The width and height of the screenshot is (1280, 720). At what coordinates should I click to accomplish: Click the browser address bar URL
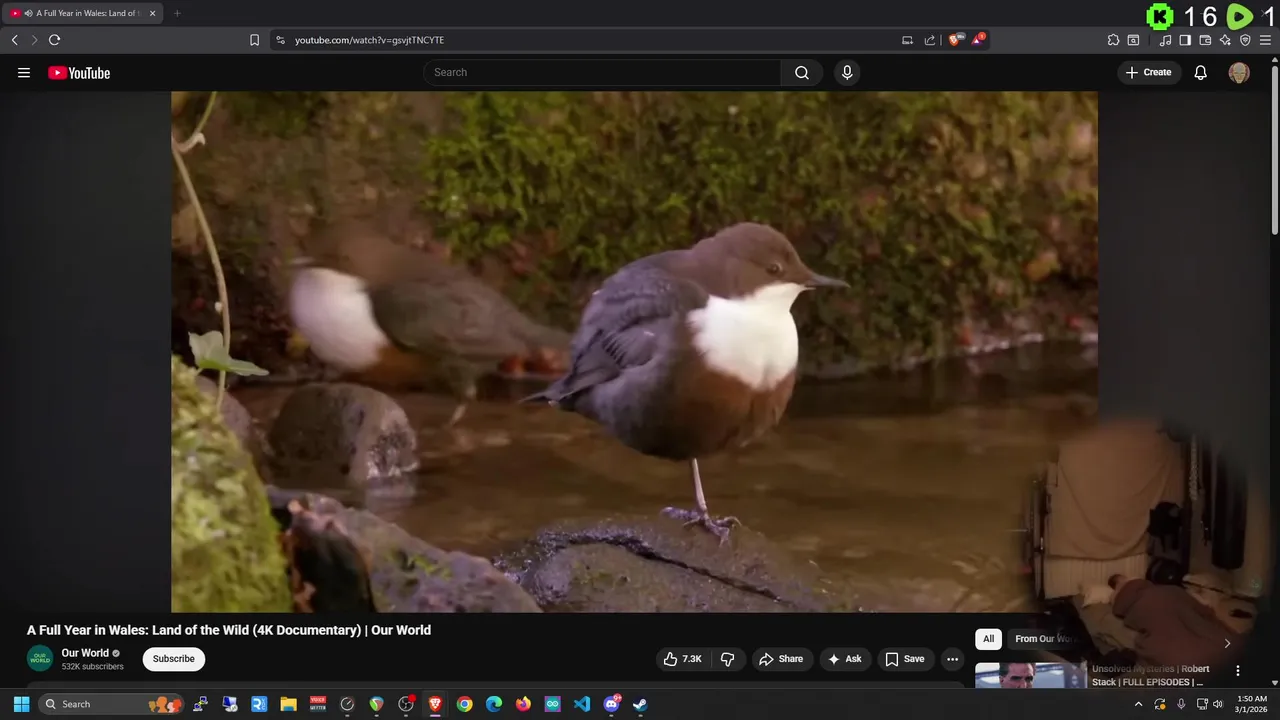click(x=369, y=40)
